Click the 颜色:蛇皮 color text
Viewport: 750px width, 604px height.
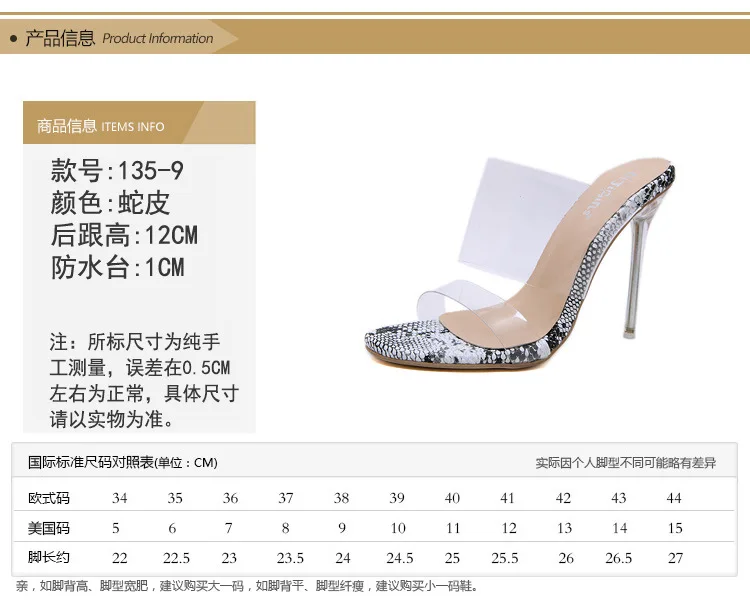pyautogui.click(x=110, y=202)
